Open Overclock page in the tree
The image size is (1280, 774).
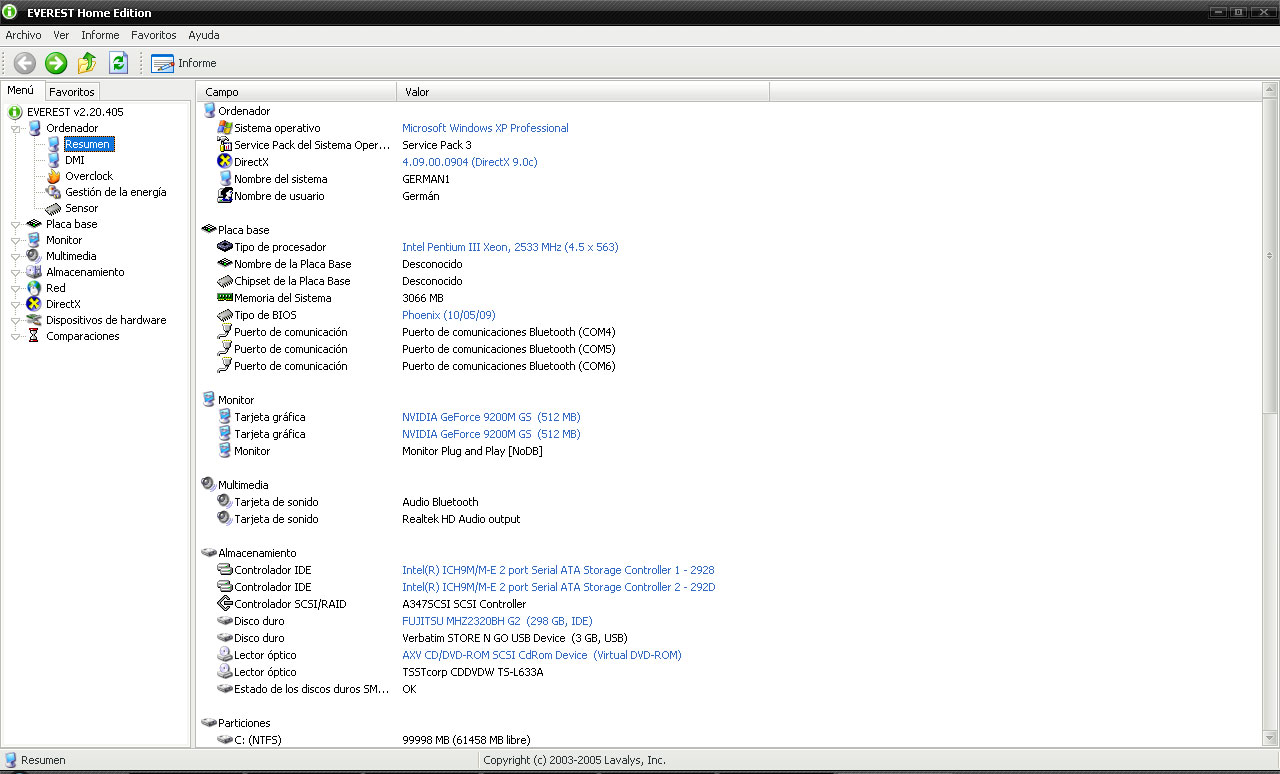[x=89, y=176]
